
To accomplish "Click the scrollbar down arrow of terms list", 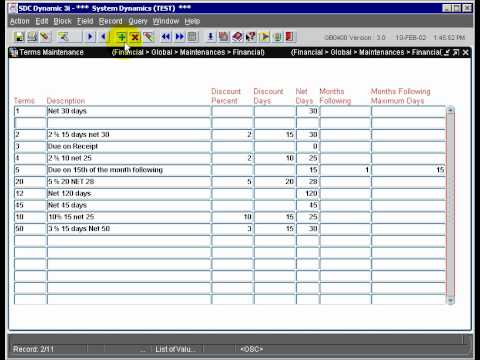I will [450, 301].
